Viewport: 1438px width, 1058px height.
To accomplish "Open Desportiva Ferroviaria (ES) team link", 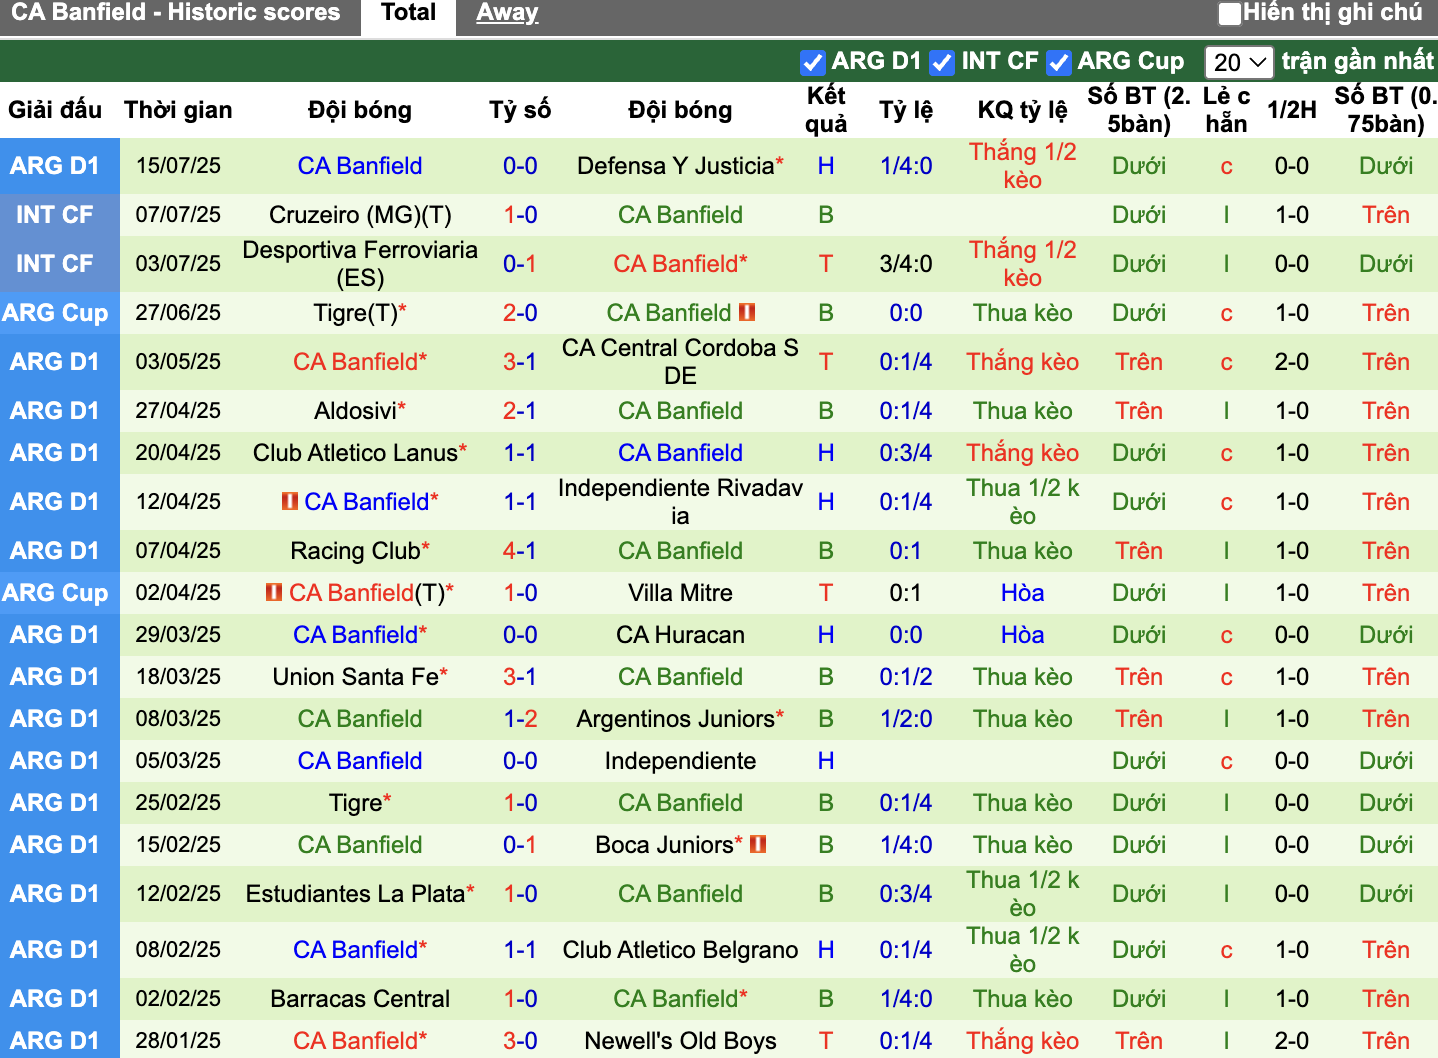I will pyautogui.click(x=360, y=264).
